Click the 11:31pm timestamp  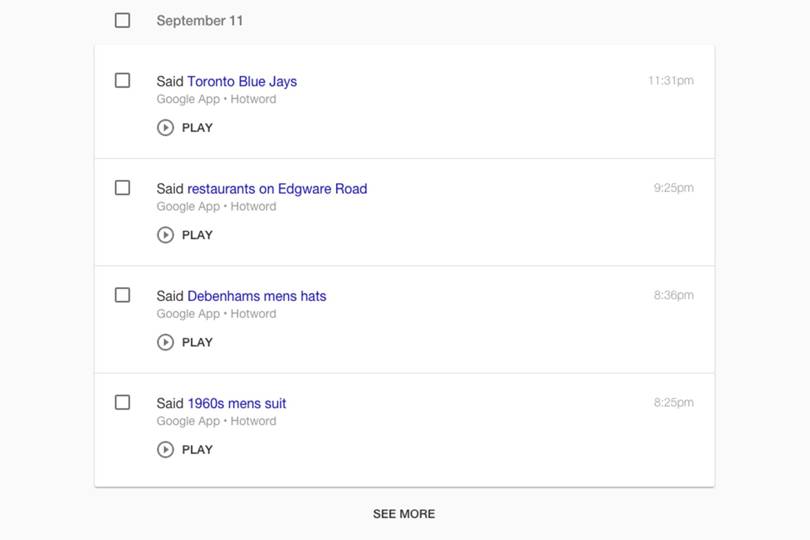670,81
